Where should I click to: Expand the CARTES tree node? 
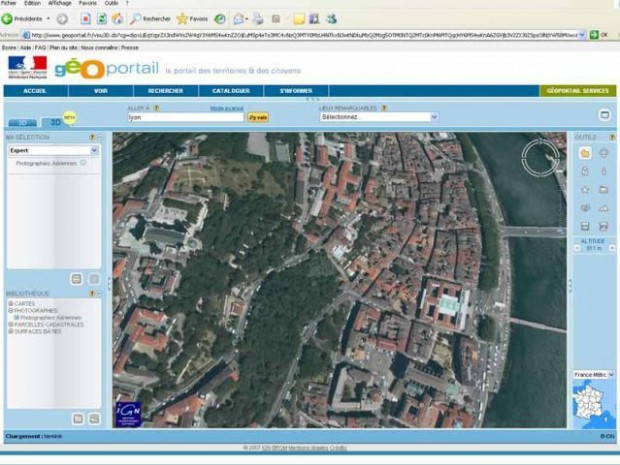click(11, 304)
